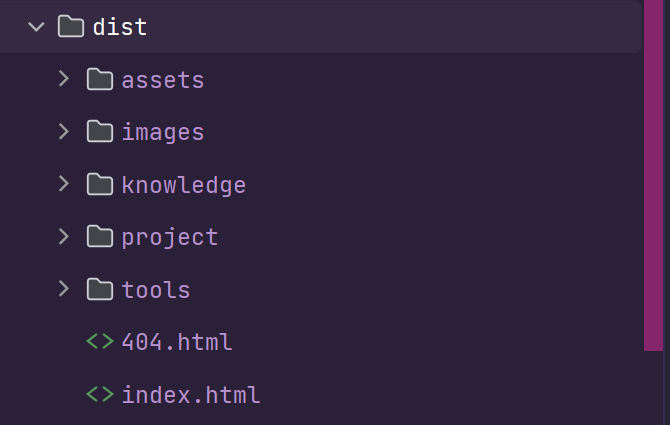The width and height of the screenshot is (670, 425).
Task: Click the 404.html HTML file icon
Action: (99, 342)
